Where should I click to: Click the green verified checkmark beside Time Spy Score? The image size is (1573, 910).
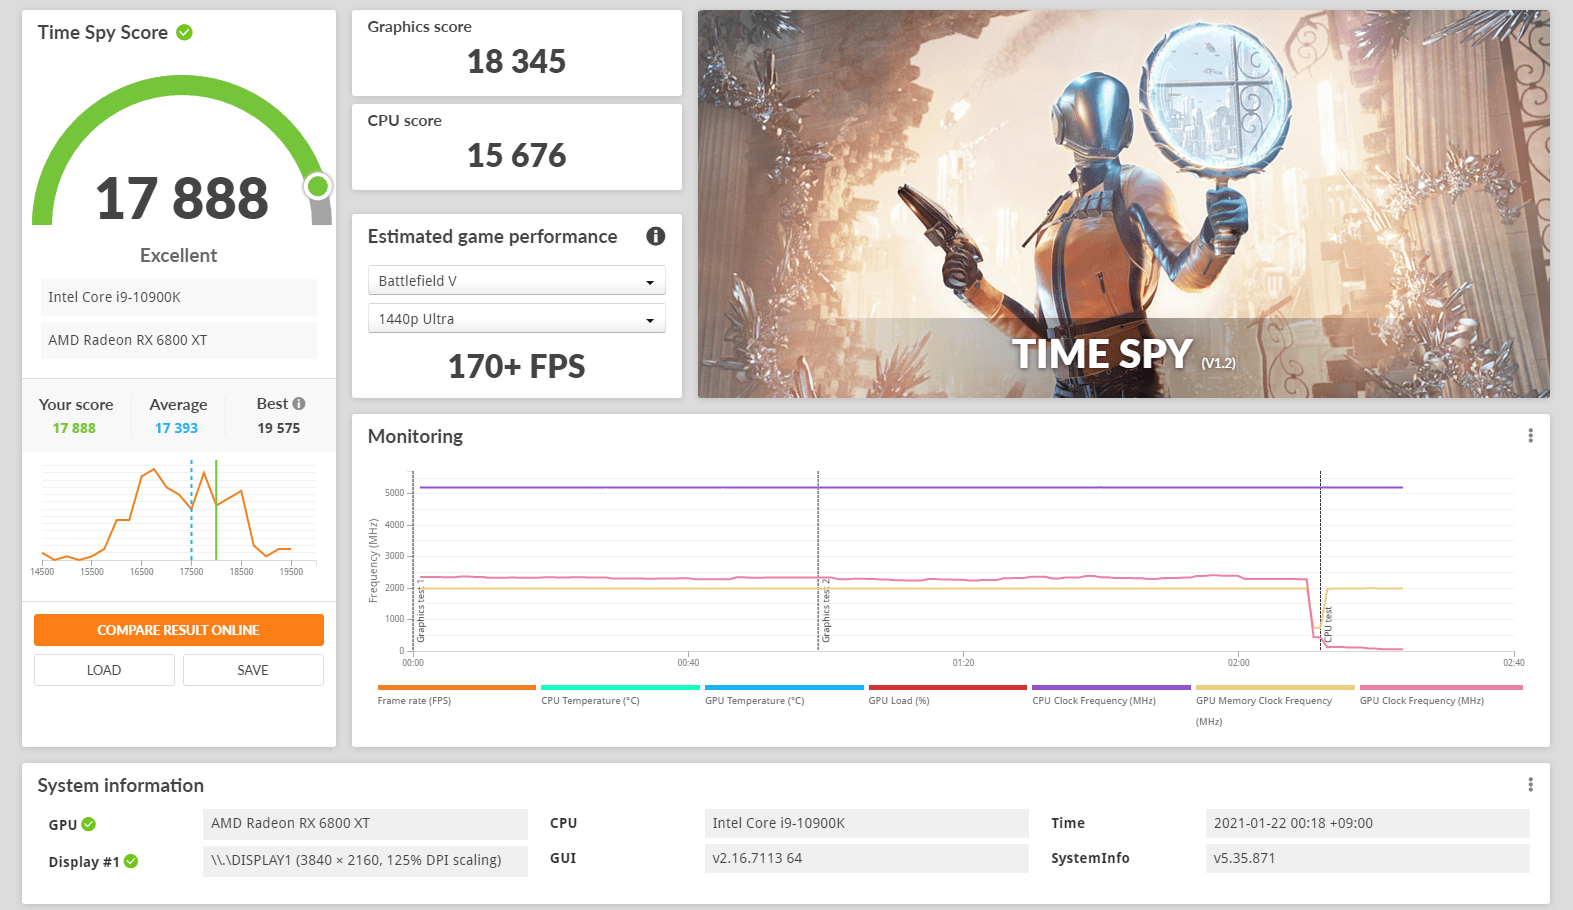click(x=184, y=32)
